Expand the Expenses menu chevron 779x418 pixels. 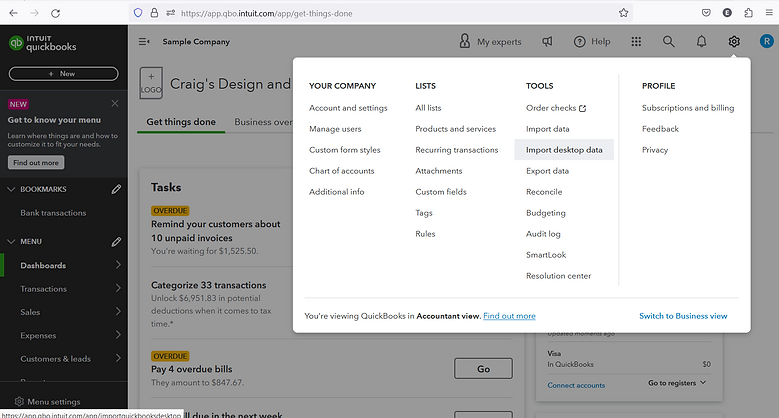118,335
